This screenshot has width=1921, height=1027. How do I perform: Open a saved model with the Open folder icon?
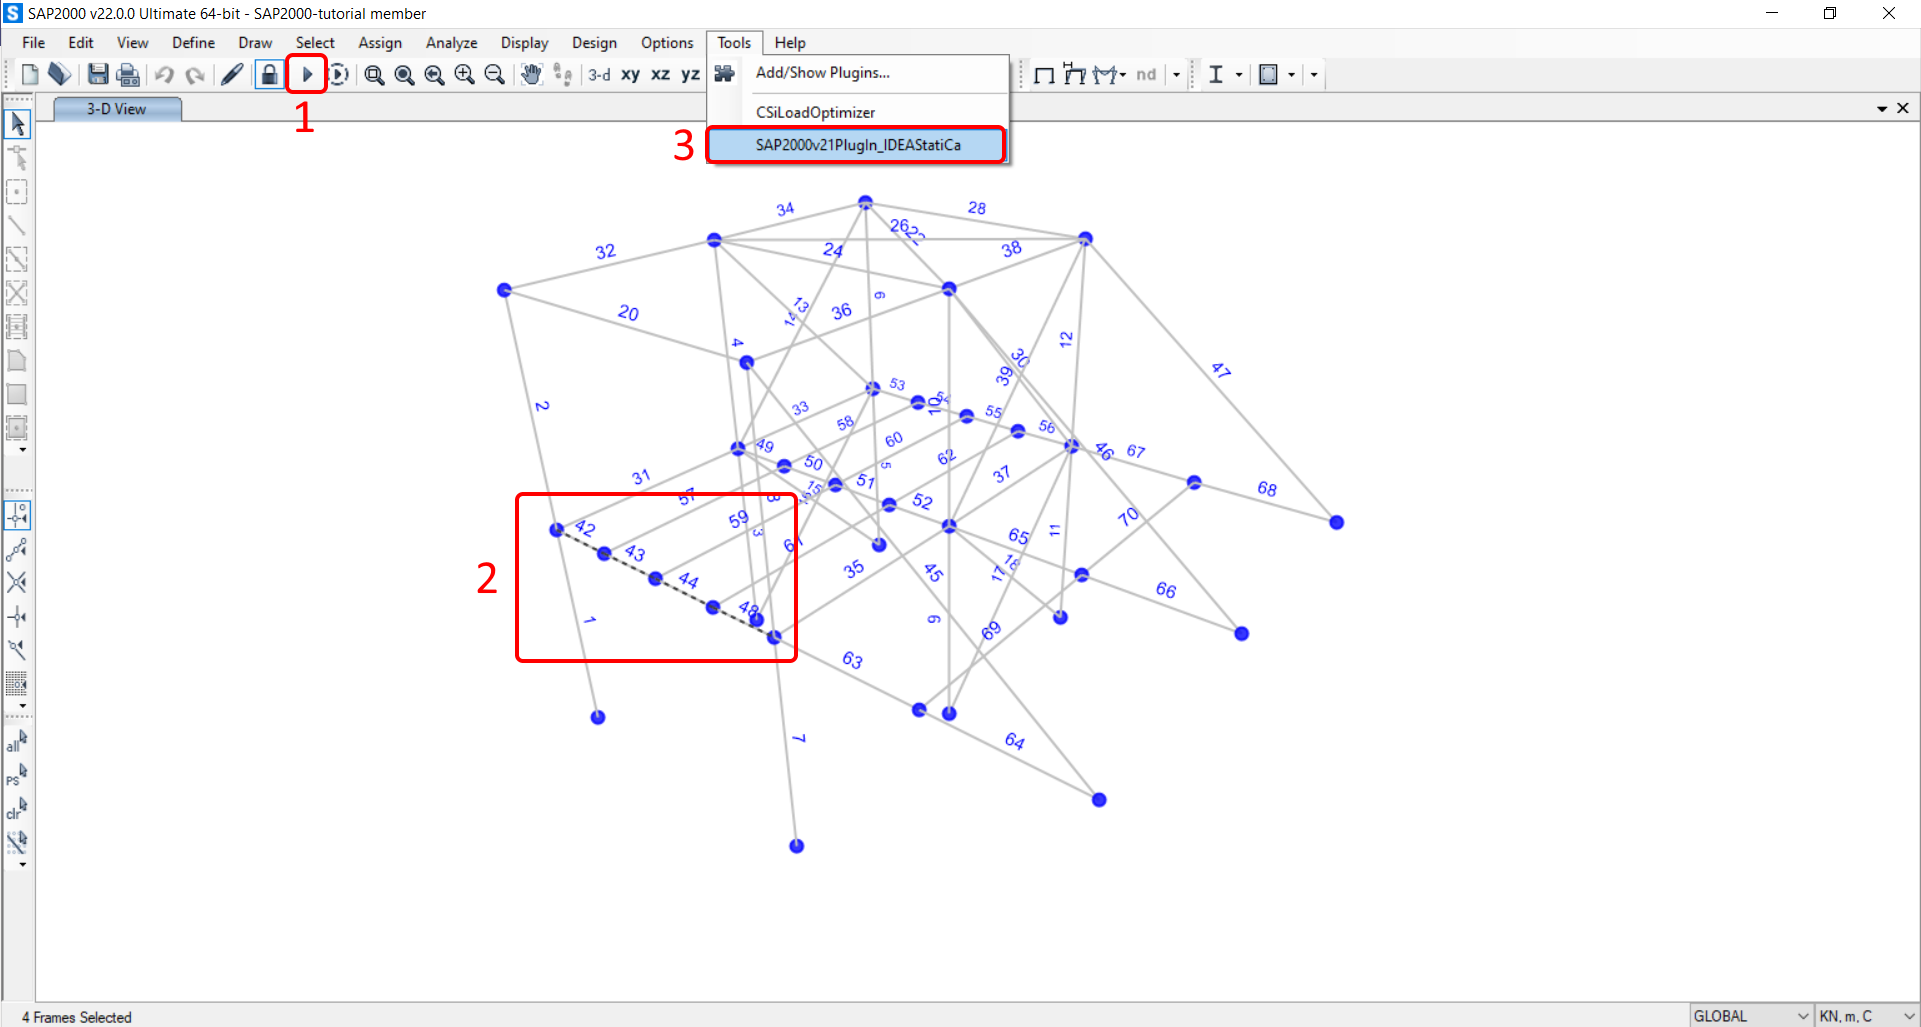[59, 74]
